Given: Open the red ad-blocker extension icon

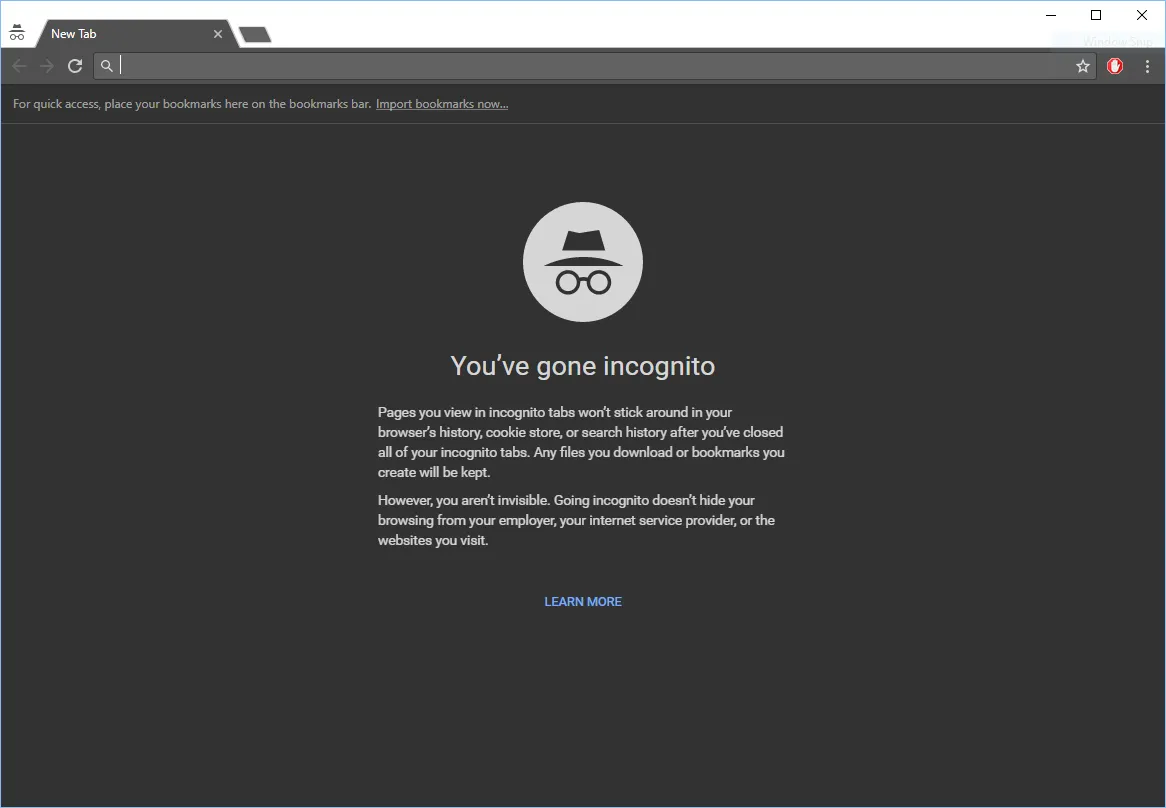Looking at the screenshot, I should coord(1115,66).
